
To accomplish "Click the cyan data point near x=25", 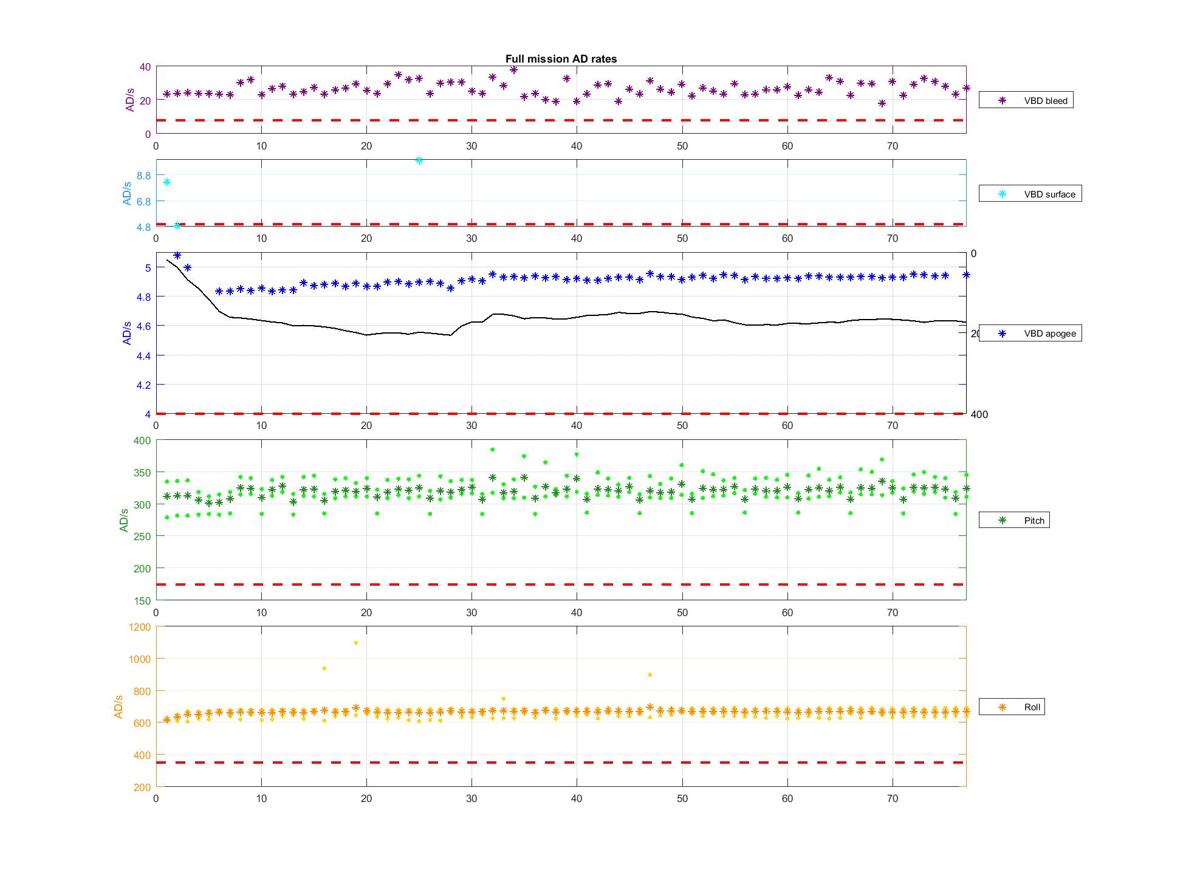I will 419,160.
